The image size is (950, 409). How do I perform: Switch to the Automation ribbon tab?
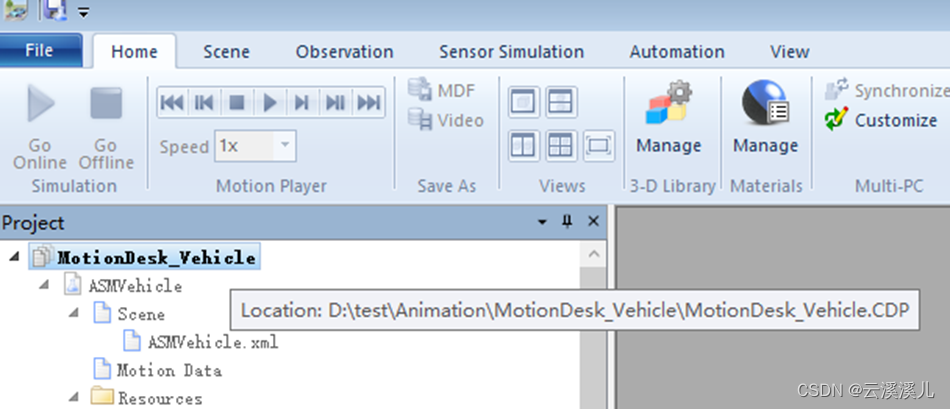(677, 52)
